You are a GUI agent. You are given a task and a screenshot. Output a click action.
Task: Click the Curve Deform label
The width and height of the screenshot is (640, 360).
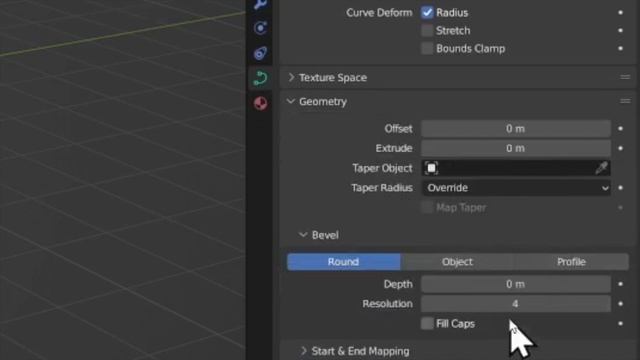point(379,13)
